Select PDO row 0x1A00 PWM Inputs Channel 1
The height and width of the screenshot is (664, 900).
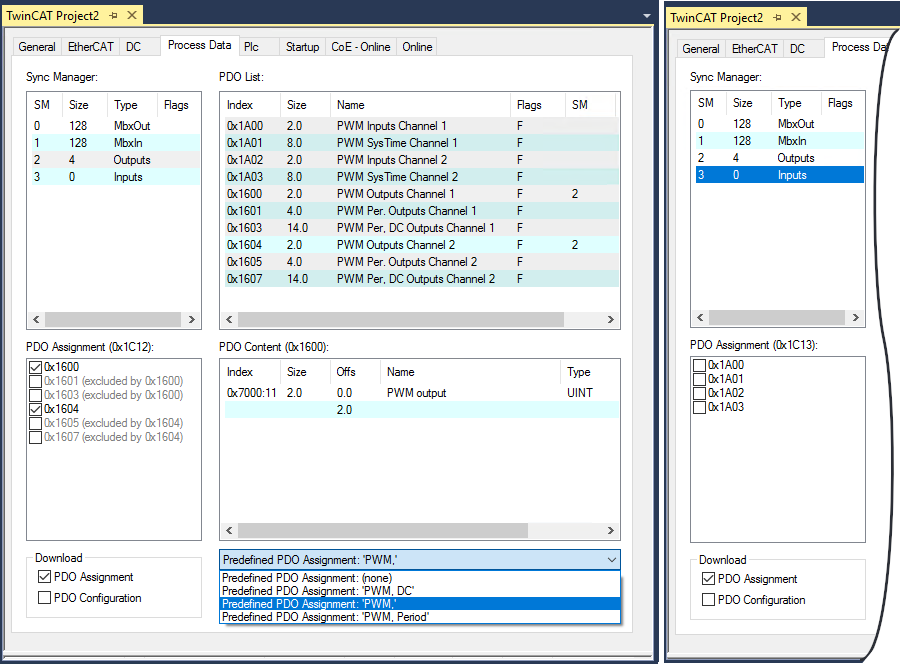point(421,126)
